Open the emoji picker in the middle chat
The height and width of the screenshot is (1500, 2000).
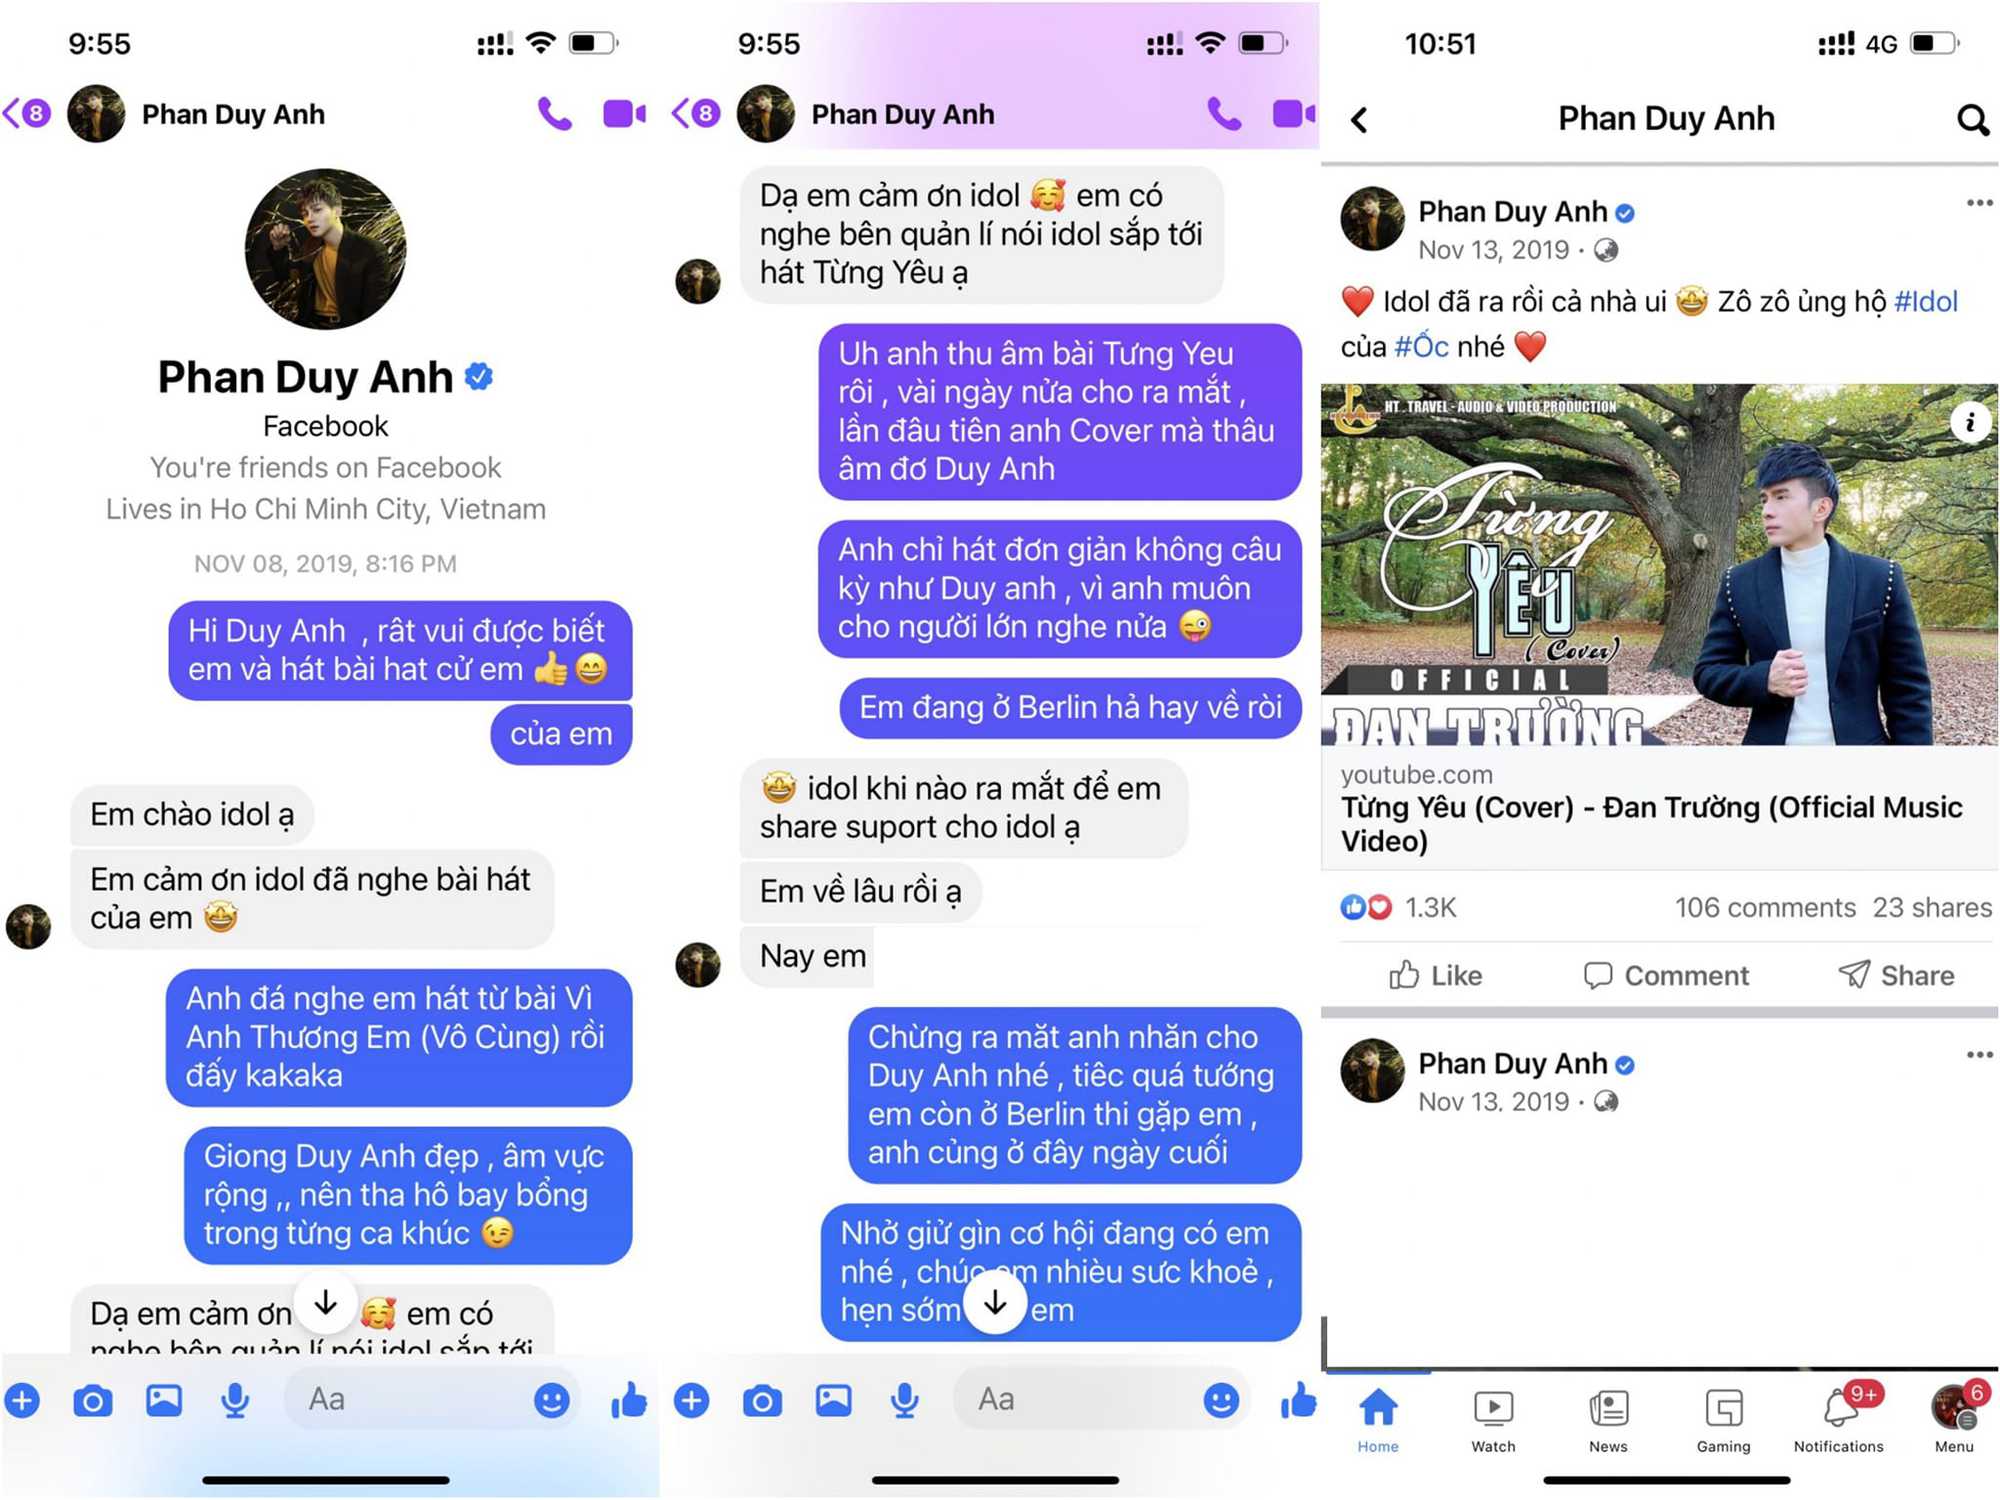tap(1221, 1400)
